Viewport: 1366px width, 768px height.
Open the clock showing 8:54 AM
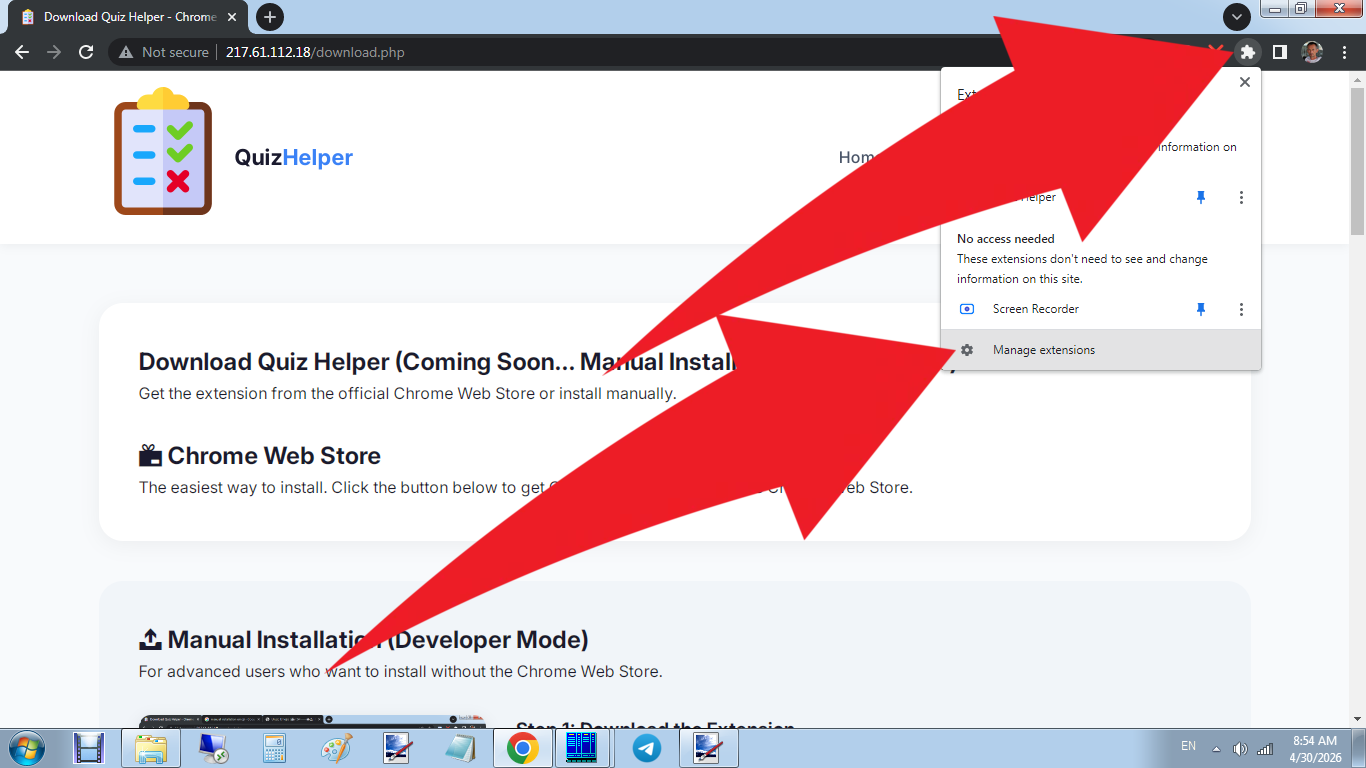click(x=1315, y=749)
